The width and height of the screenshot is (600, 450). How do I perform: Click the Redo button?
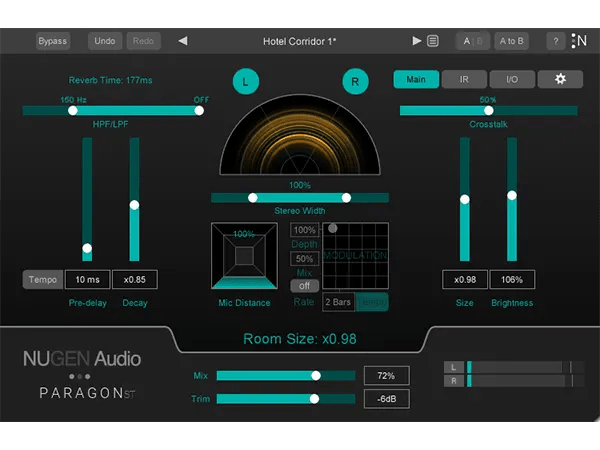click(x=143, y=41)
